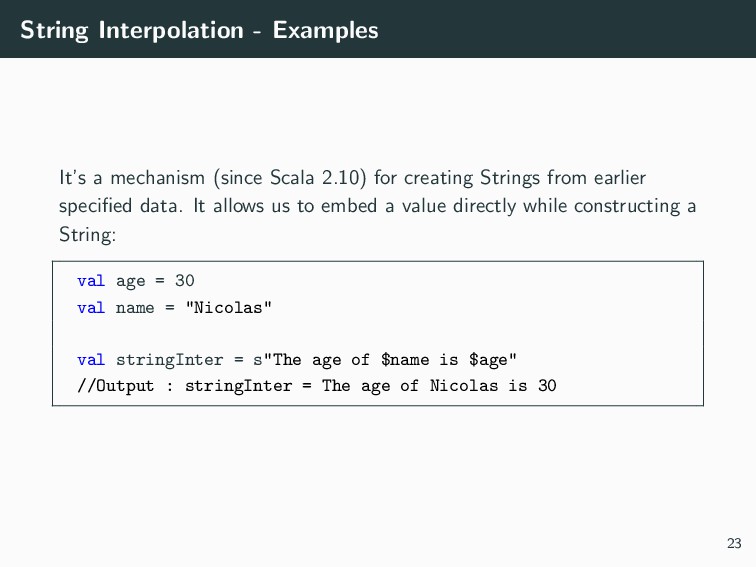The height and width of the screenshot is (567, 756).
Task: Click the word 'String:' ending the paragraph
Action: pyautogui.click(x=88, y=235)
